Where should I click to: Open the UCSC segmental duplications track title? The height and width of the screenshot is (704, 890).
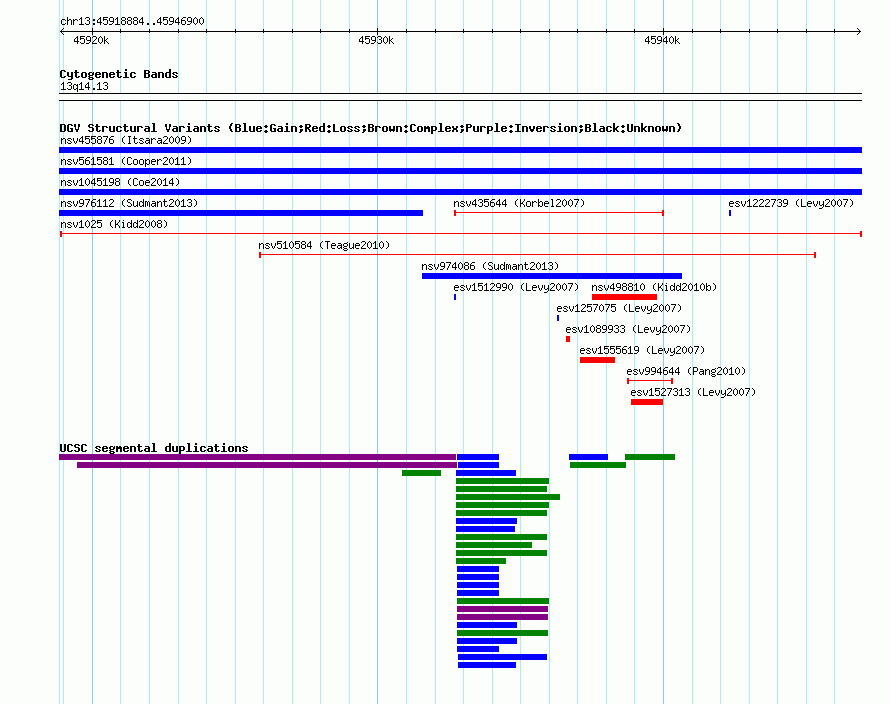154,448
